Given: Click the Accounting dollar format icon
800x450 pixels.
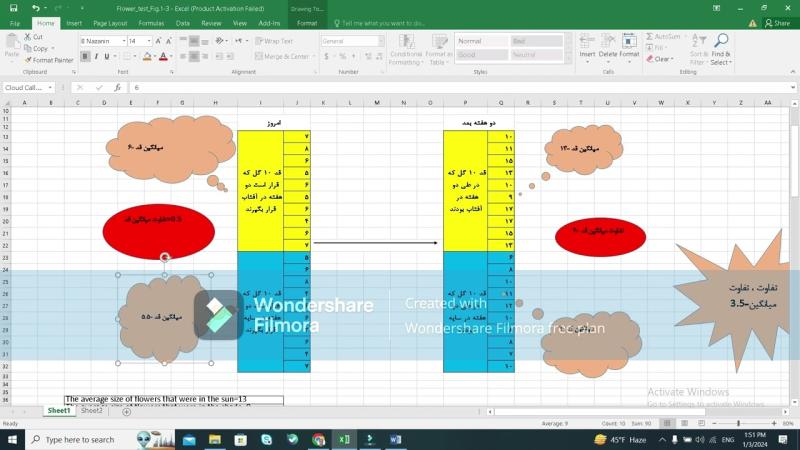Looking at the screenshot, I should (327, 56).
